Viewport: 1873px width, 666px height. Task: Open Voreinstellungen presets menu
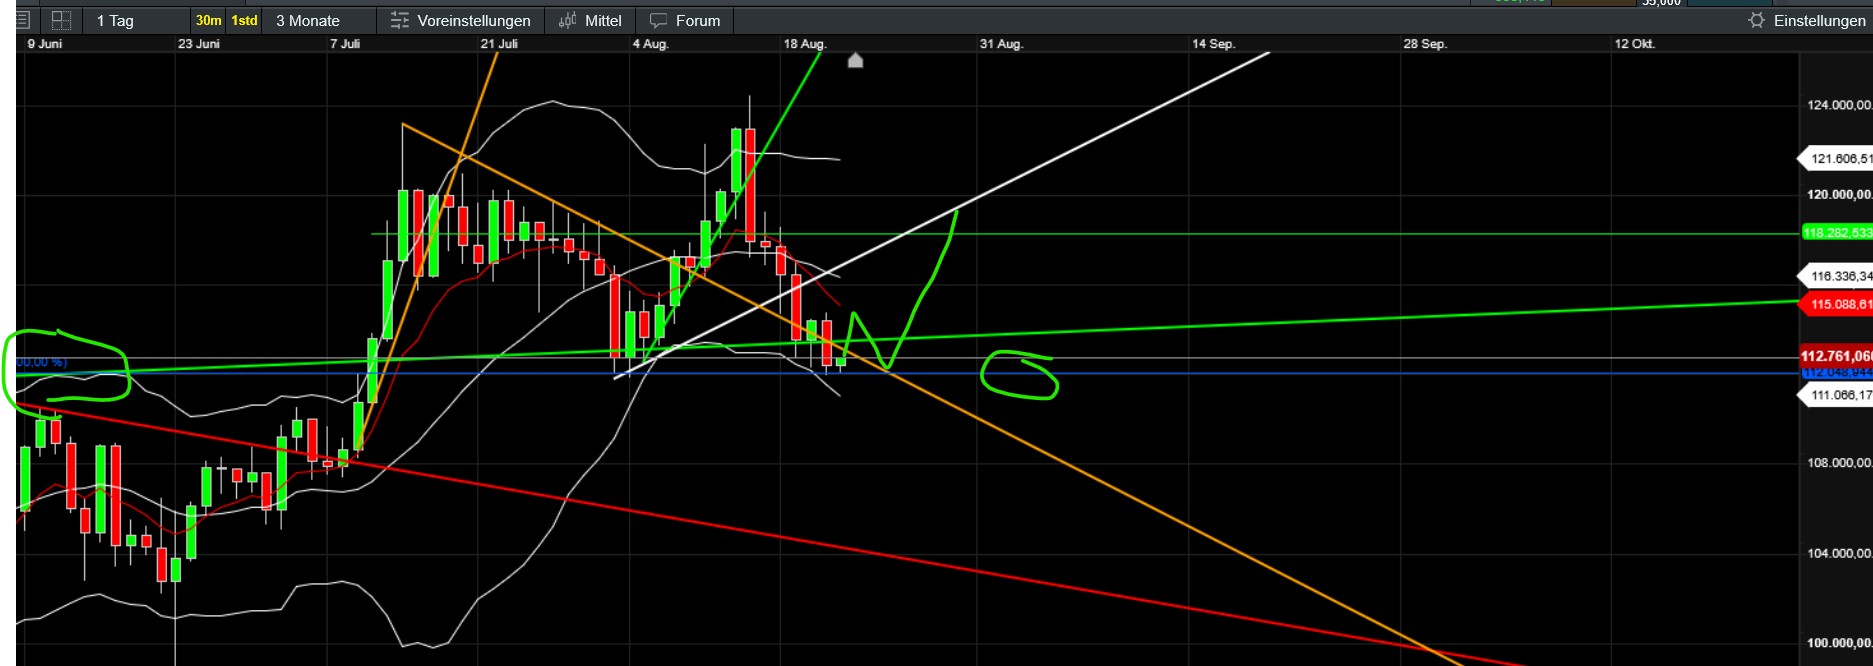(461, 20)
